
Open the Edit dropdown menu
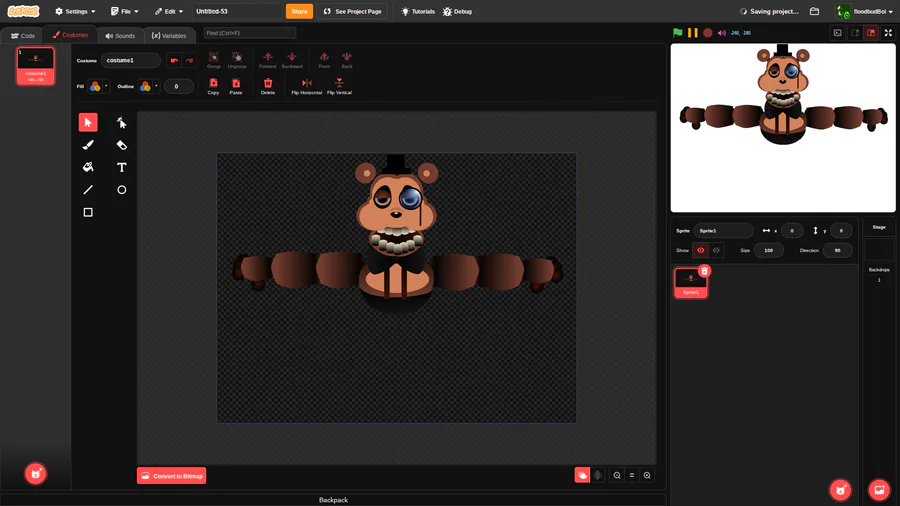pyautogui.click(x=169, y=11)
